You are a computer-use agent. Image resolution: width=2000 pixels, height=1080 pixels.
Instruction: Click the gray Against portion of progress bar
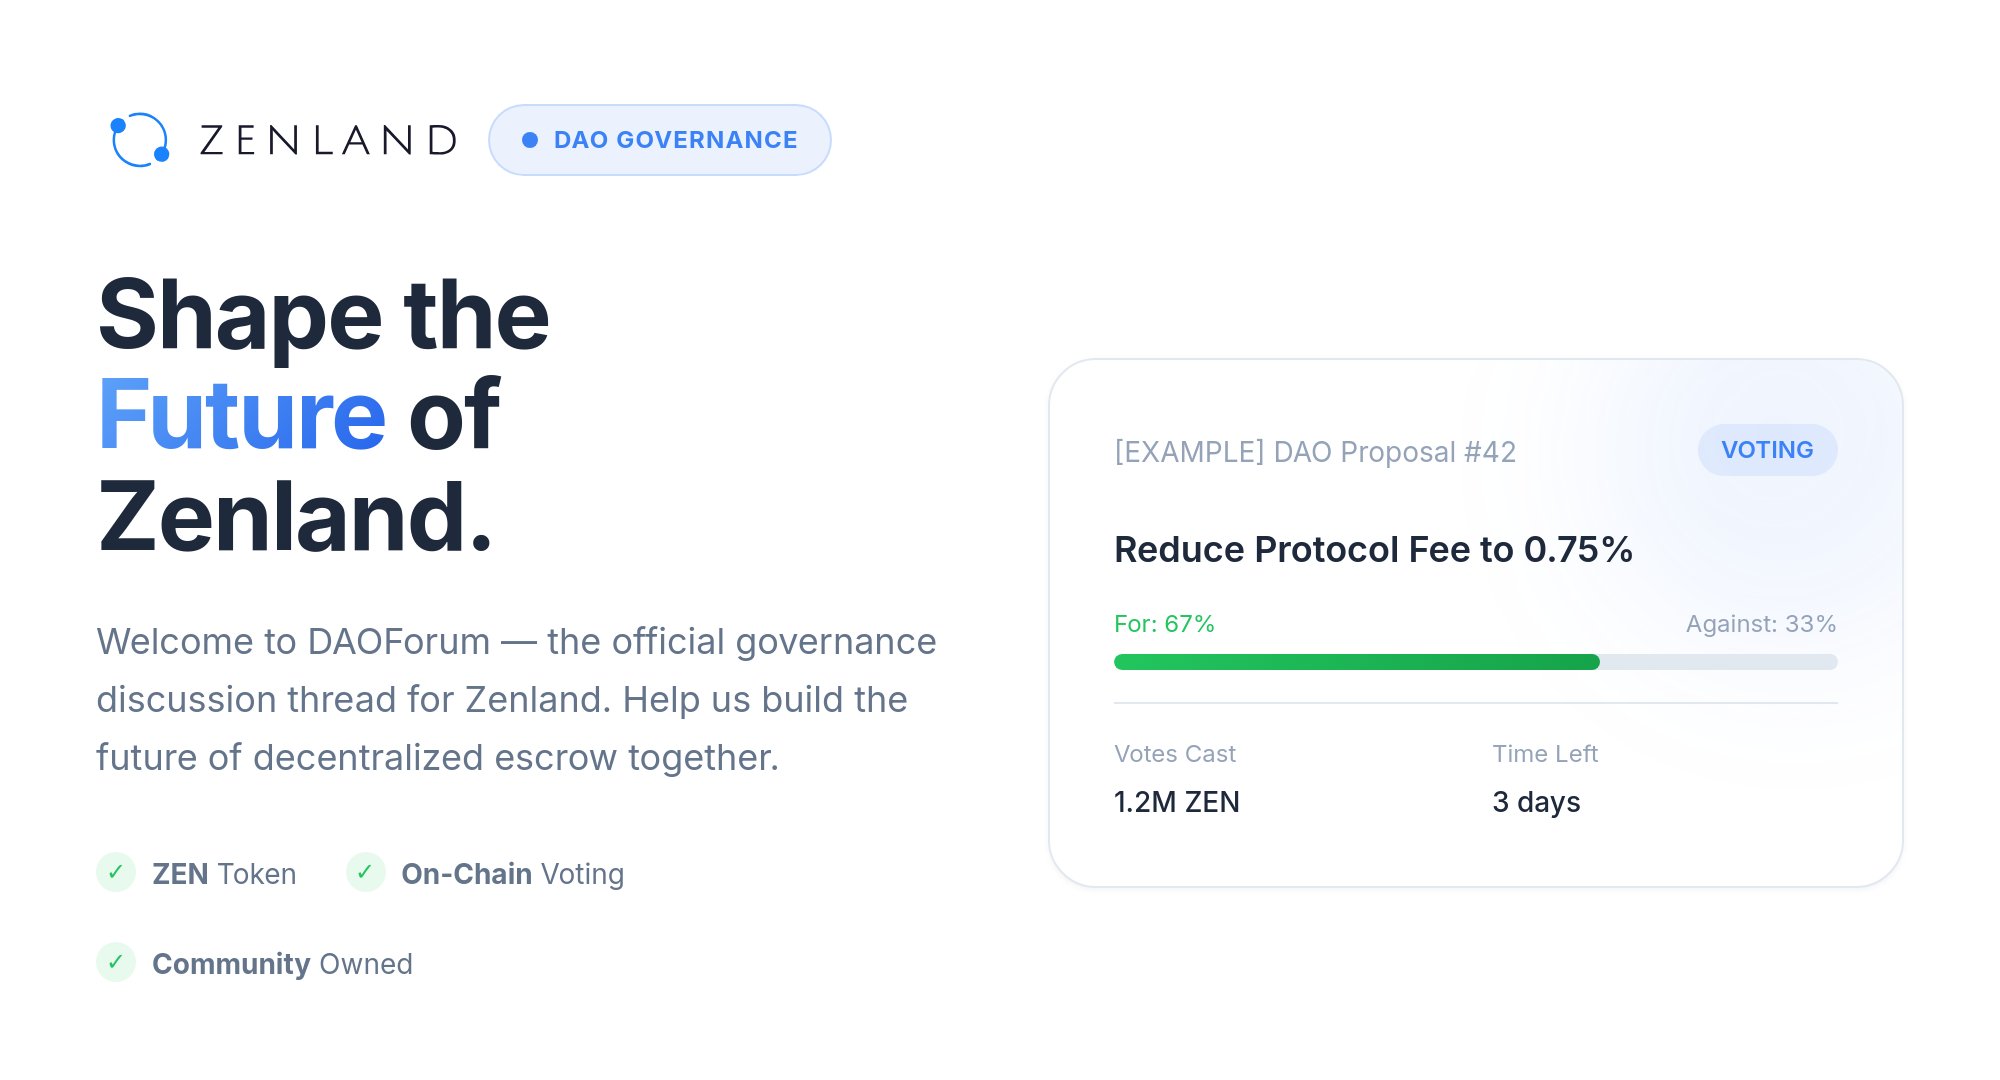(1718, 662)
